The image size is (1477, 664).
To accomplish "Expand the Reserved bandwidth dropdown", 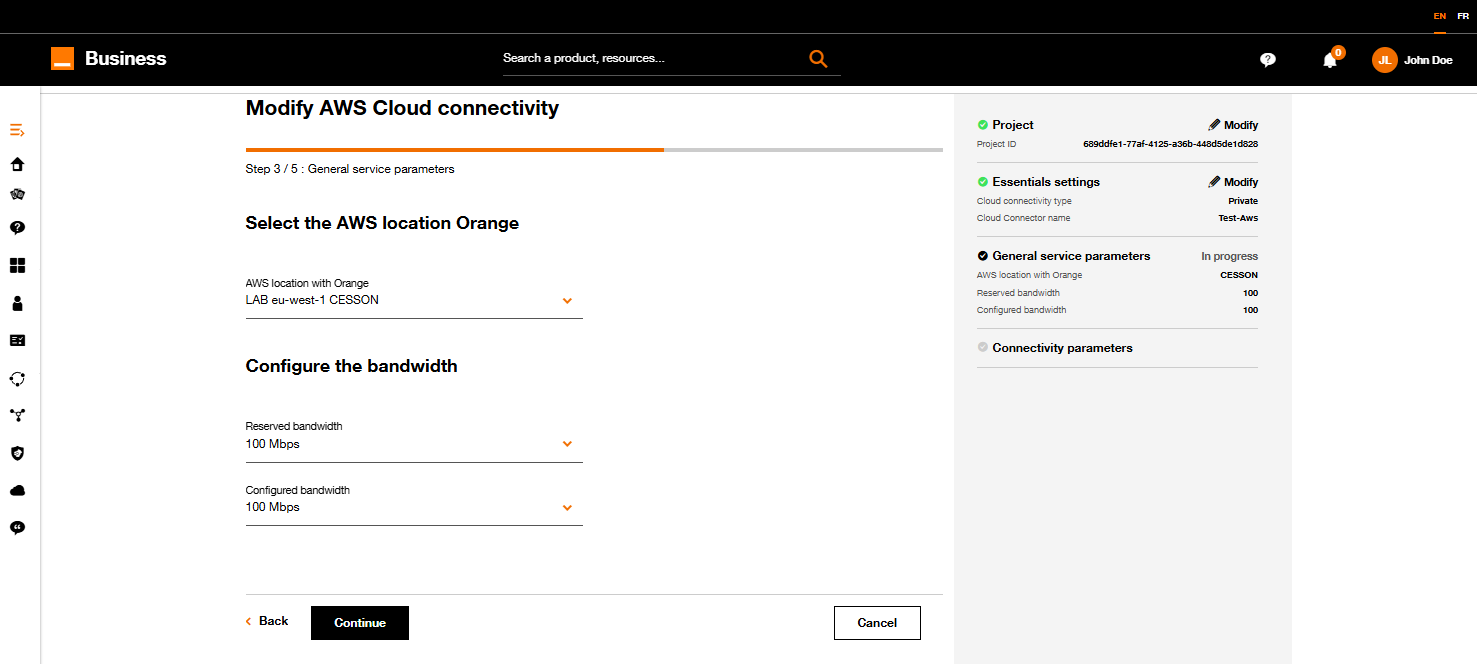I will [414, 441].
